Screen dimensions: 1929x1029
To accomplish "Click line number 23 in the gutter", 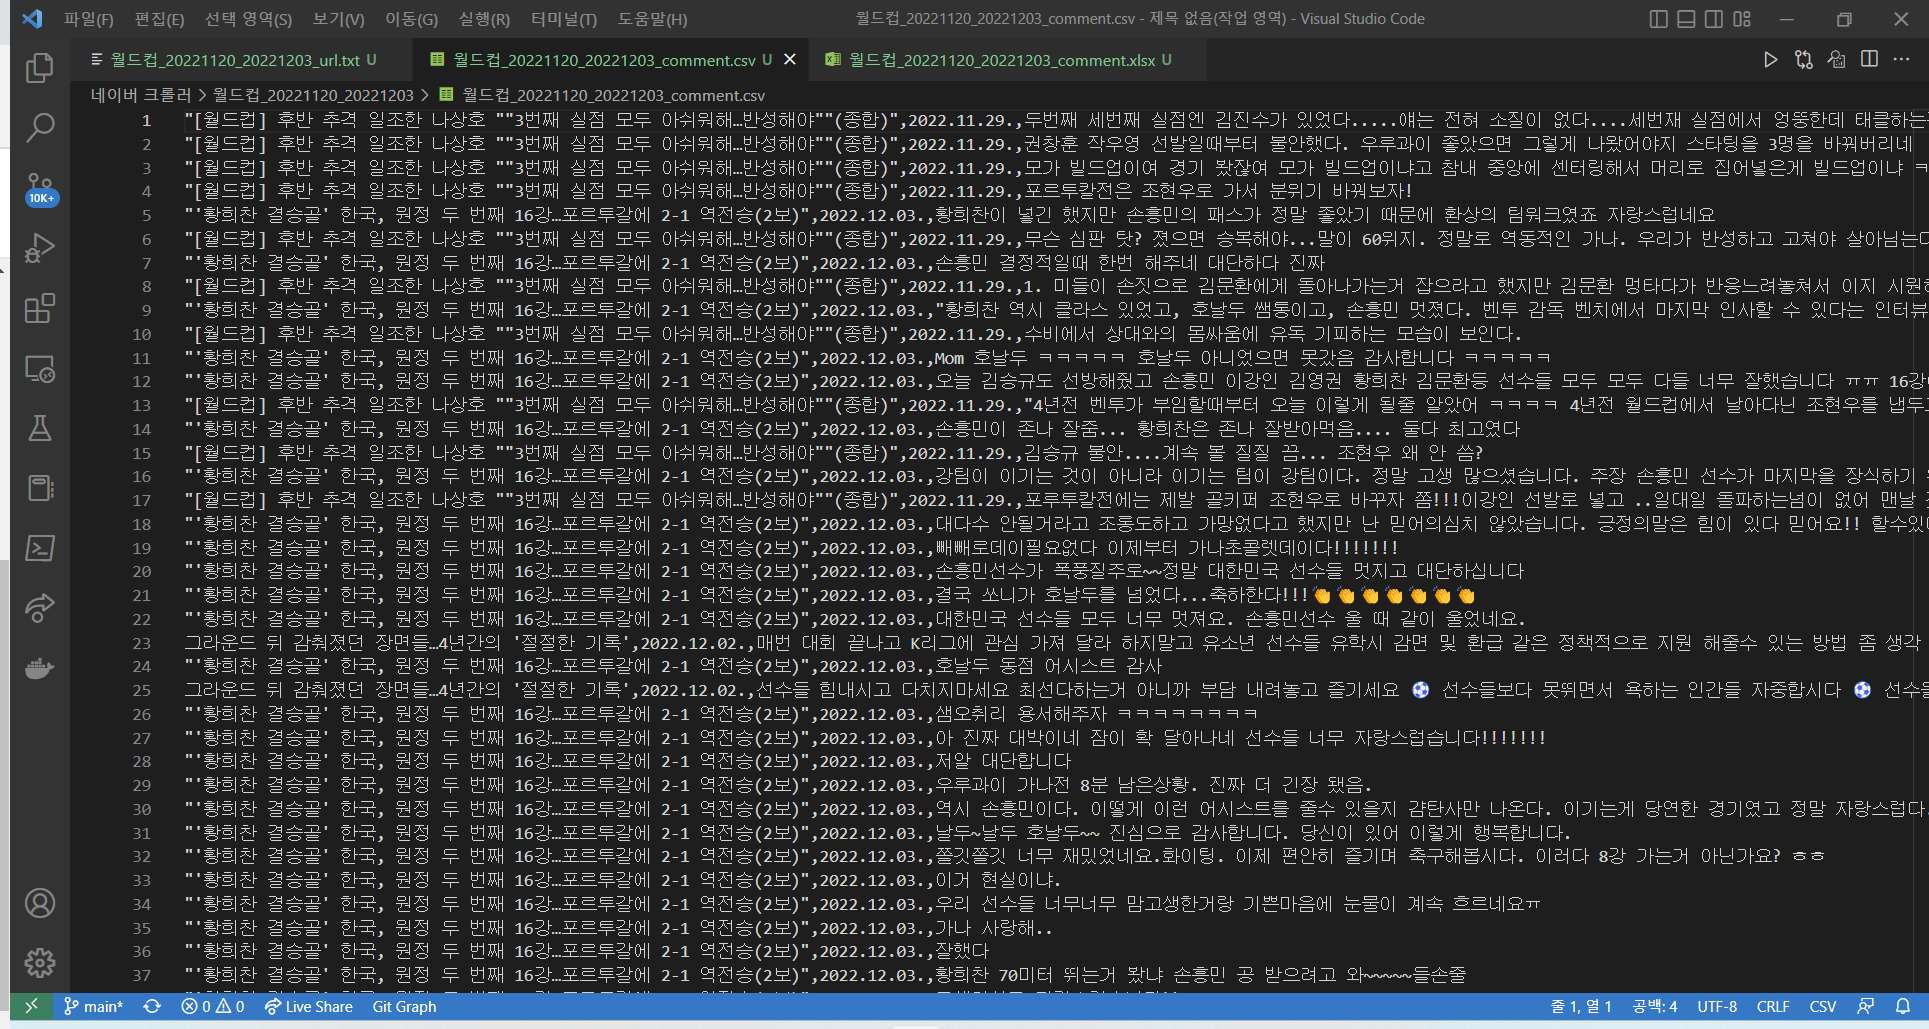I will click(x=142, y=643).
